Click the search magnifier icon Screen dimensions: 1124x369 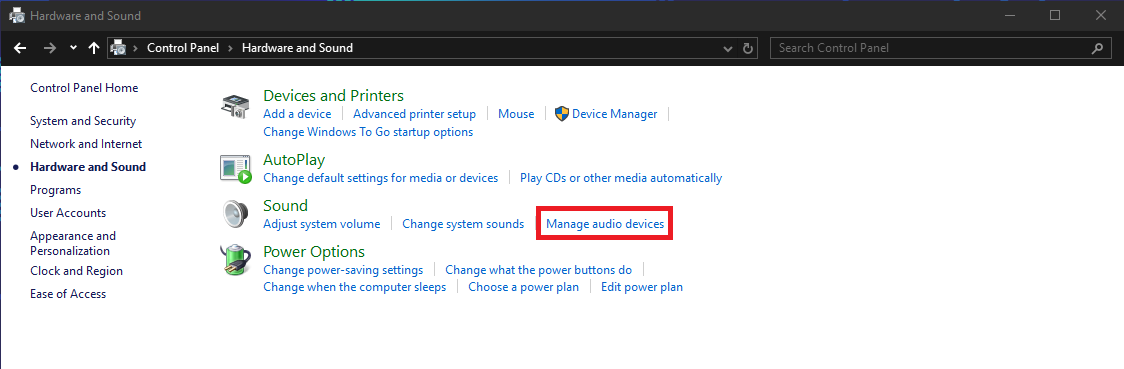pos(1097,48)
